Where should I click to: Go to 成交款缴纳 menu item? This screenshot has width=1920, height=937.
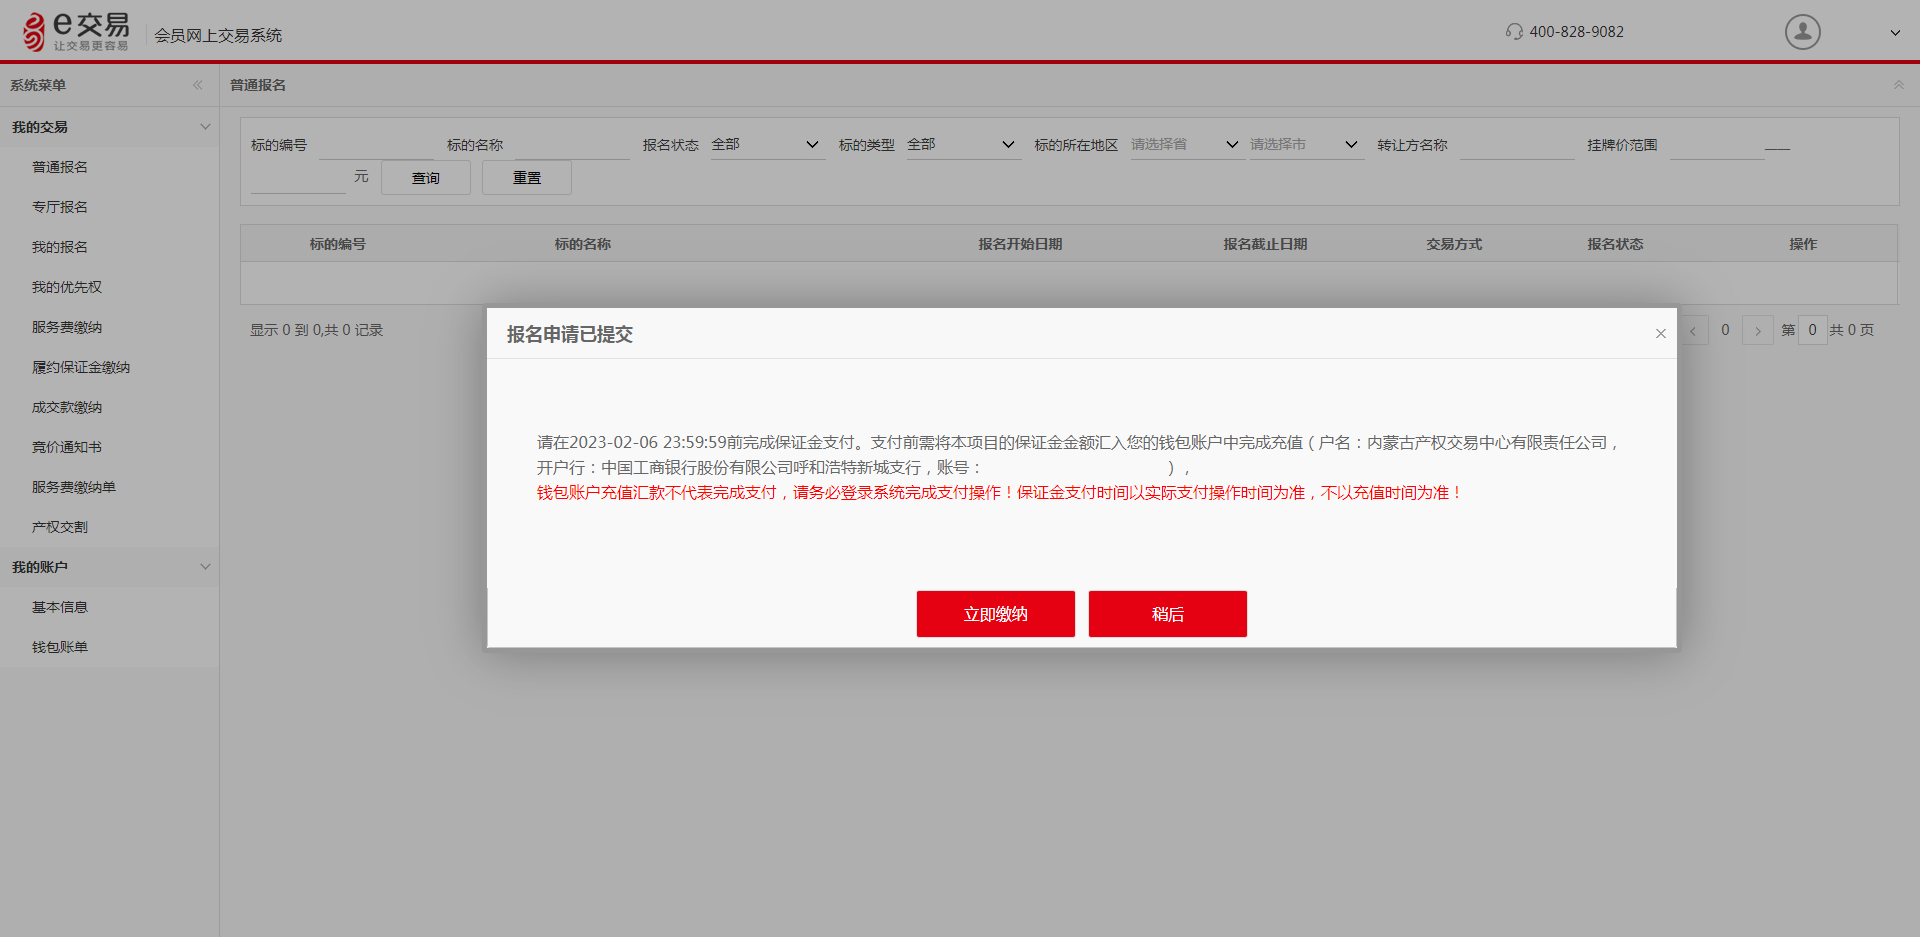coord(67,407)
